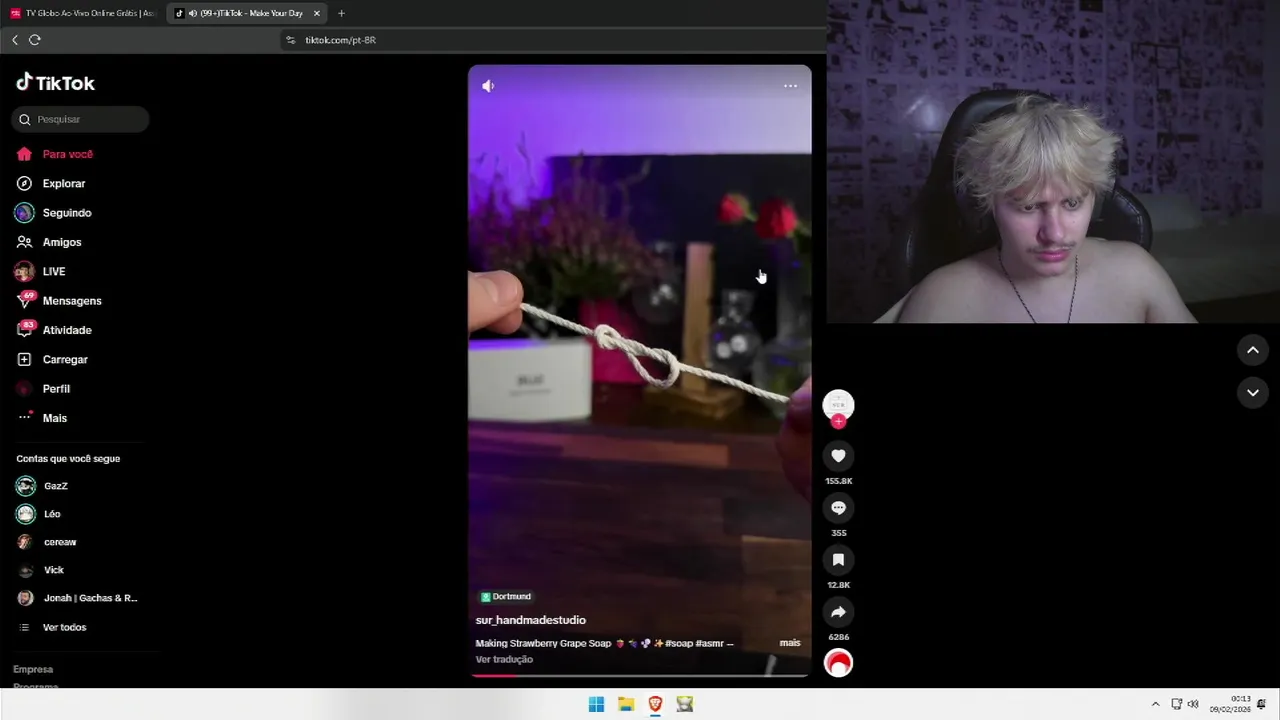This screenshot has height=720, width=1280.
Task: Show hidden system tray icons
Action: (1155, 704)
